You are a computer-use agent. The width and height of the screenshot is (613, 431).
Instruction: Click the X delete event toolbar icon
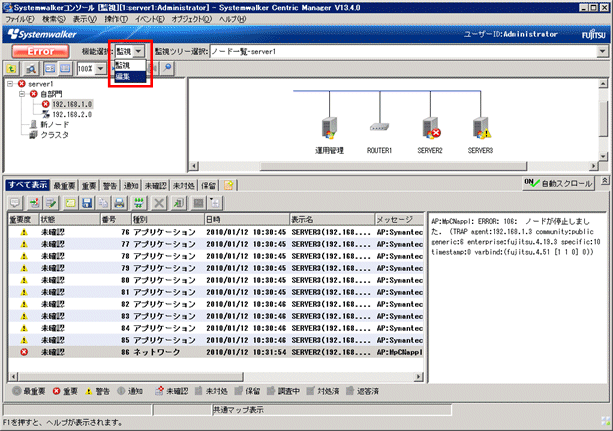159,203
